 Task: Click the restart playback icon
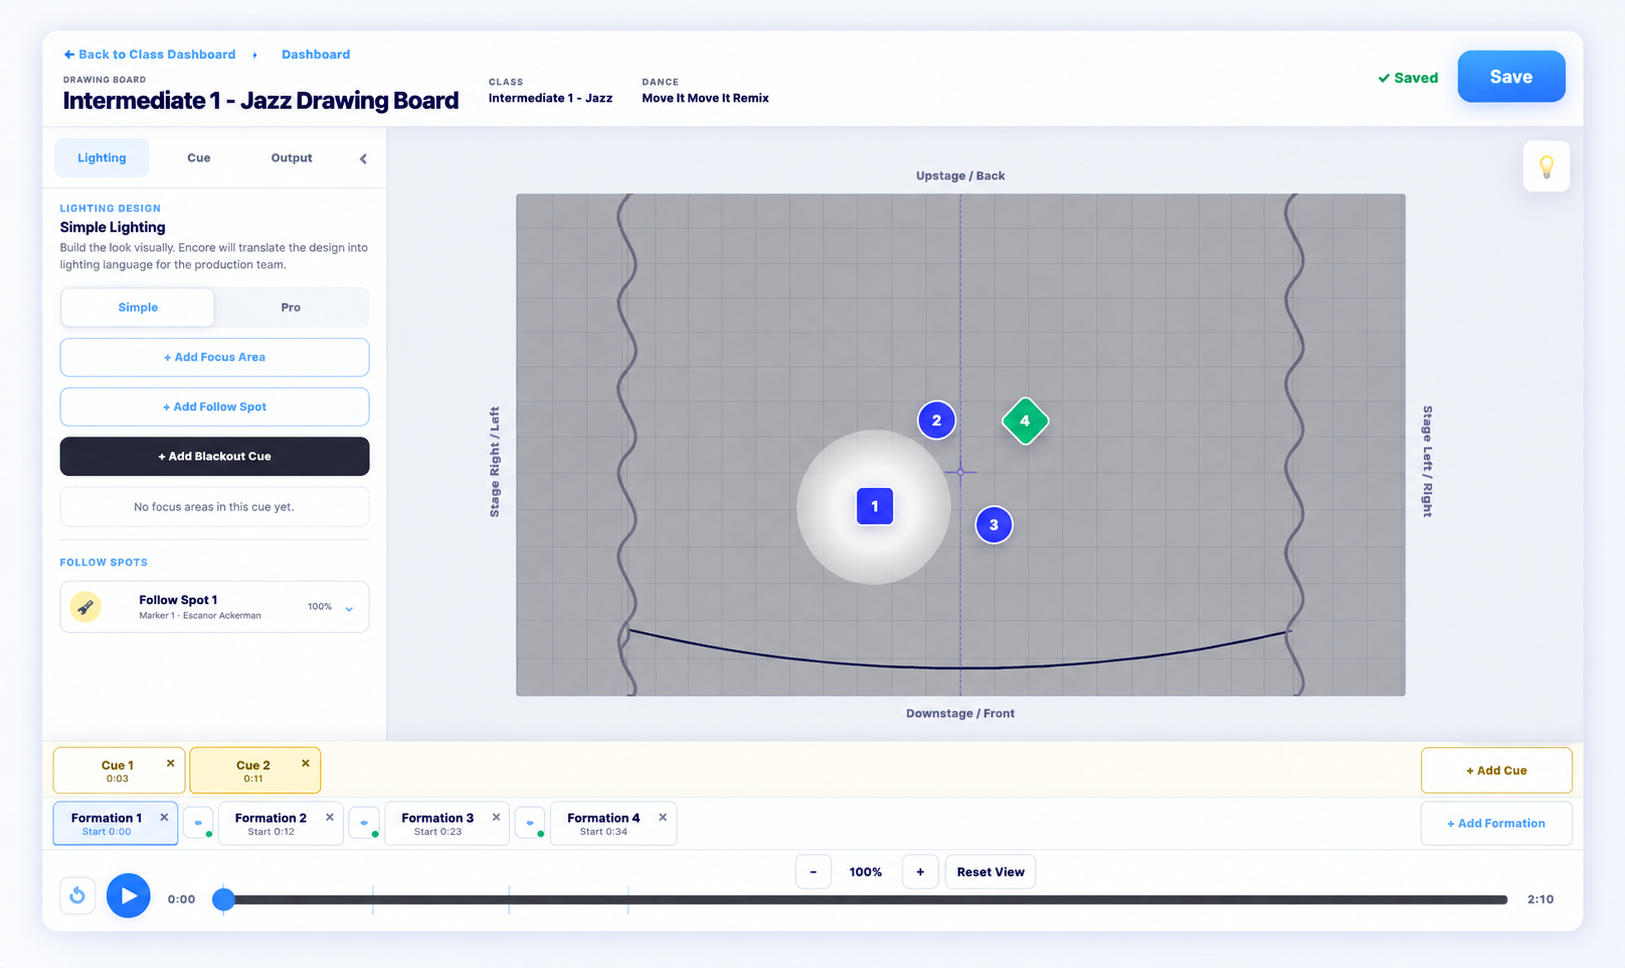(x=77, y=896)
